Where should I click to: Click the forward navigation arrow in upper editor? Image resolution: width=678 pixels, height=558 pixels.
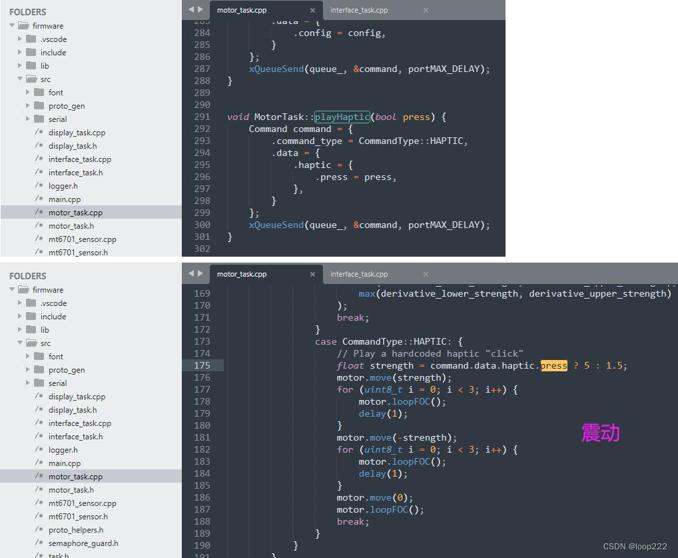coord(200,9)
